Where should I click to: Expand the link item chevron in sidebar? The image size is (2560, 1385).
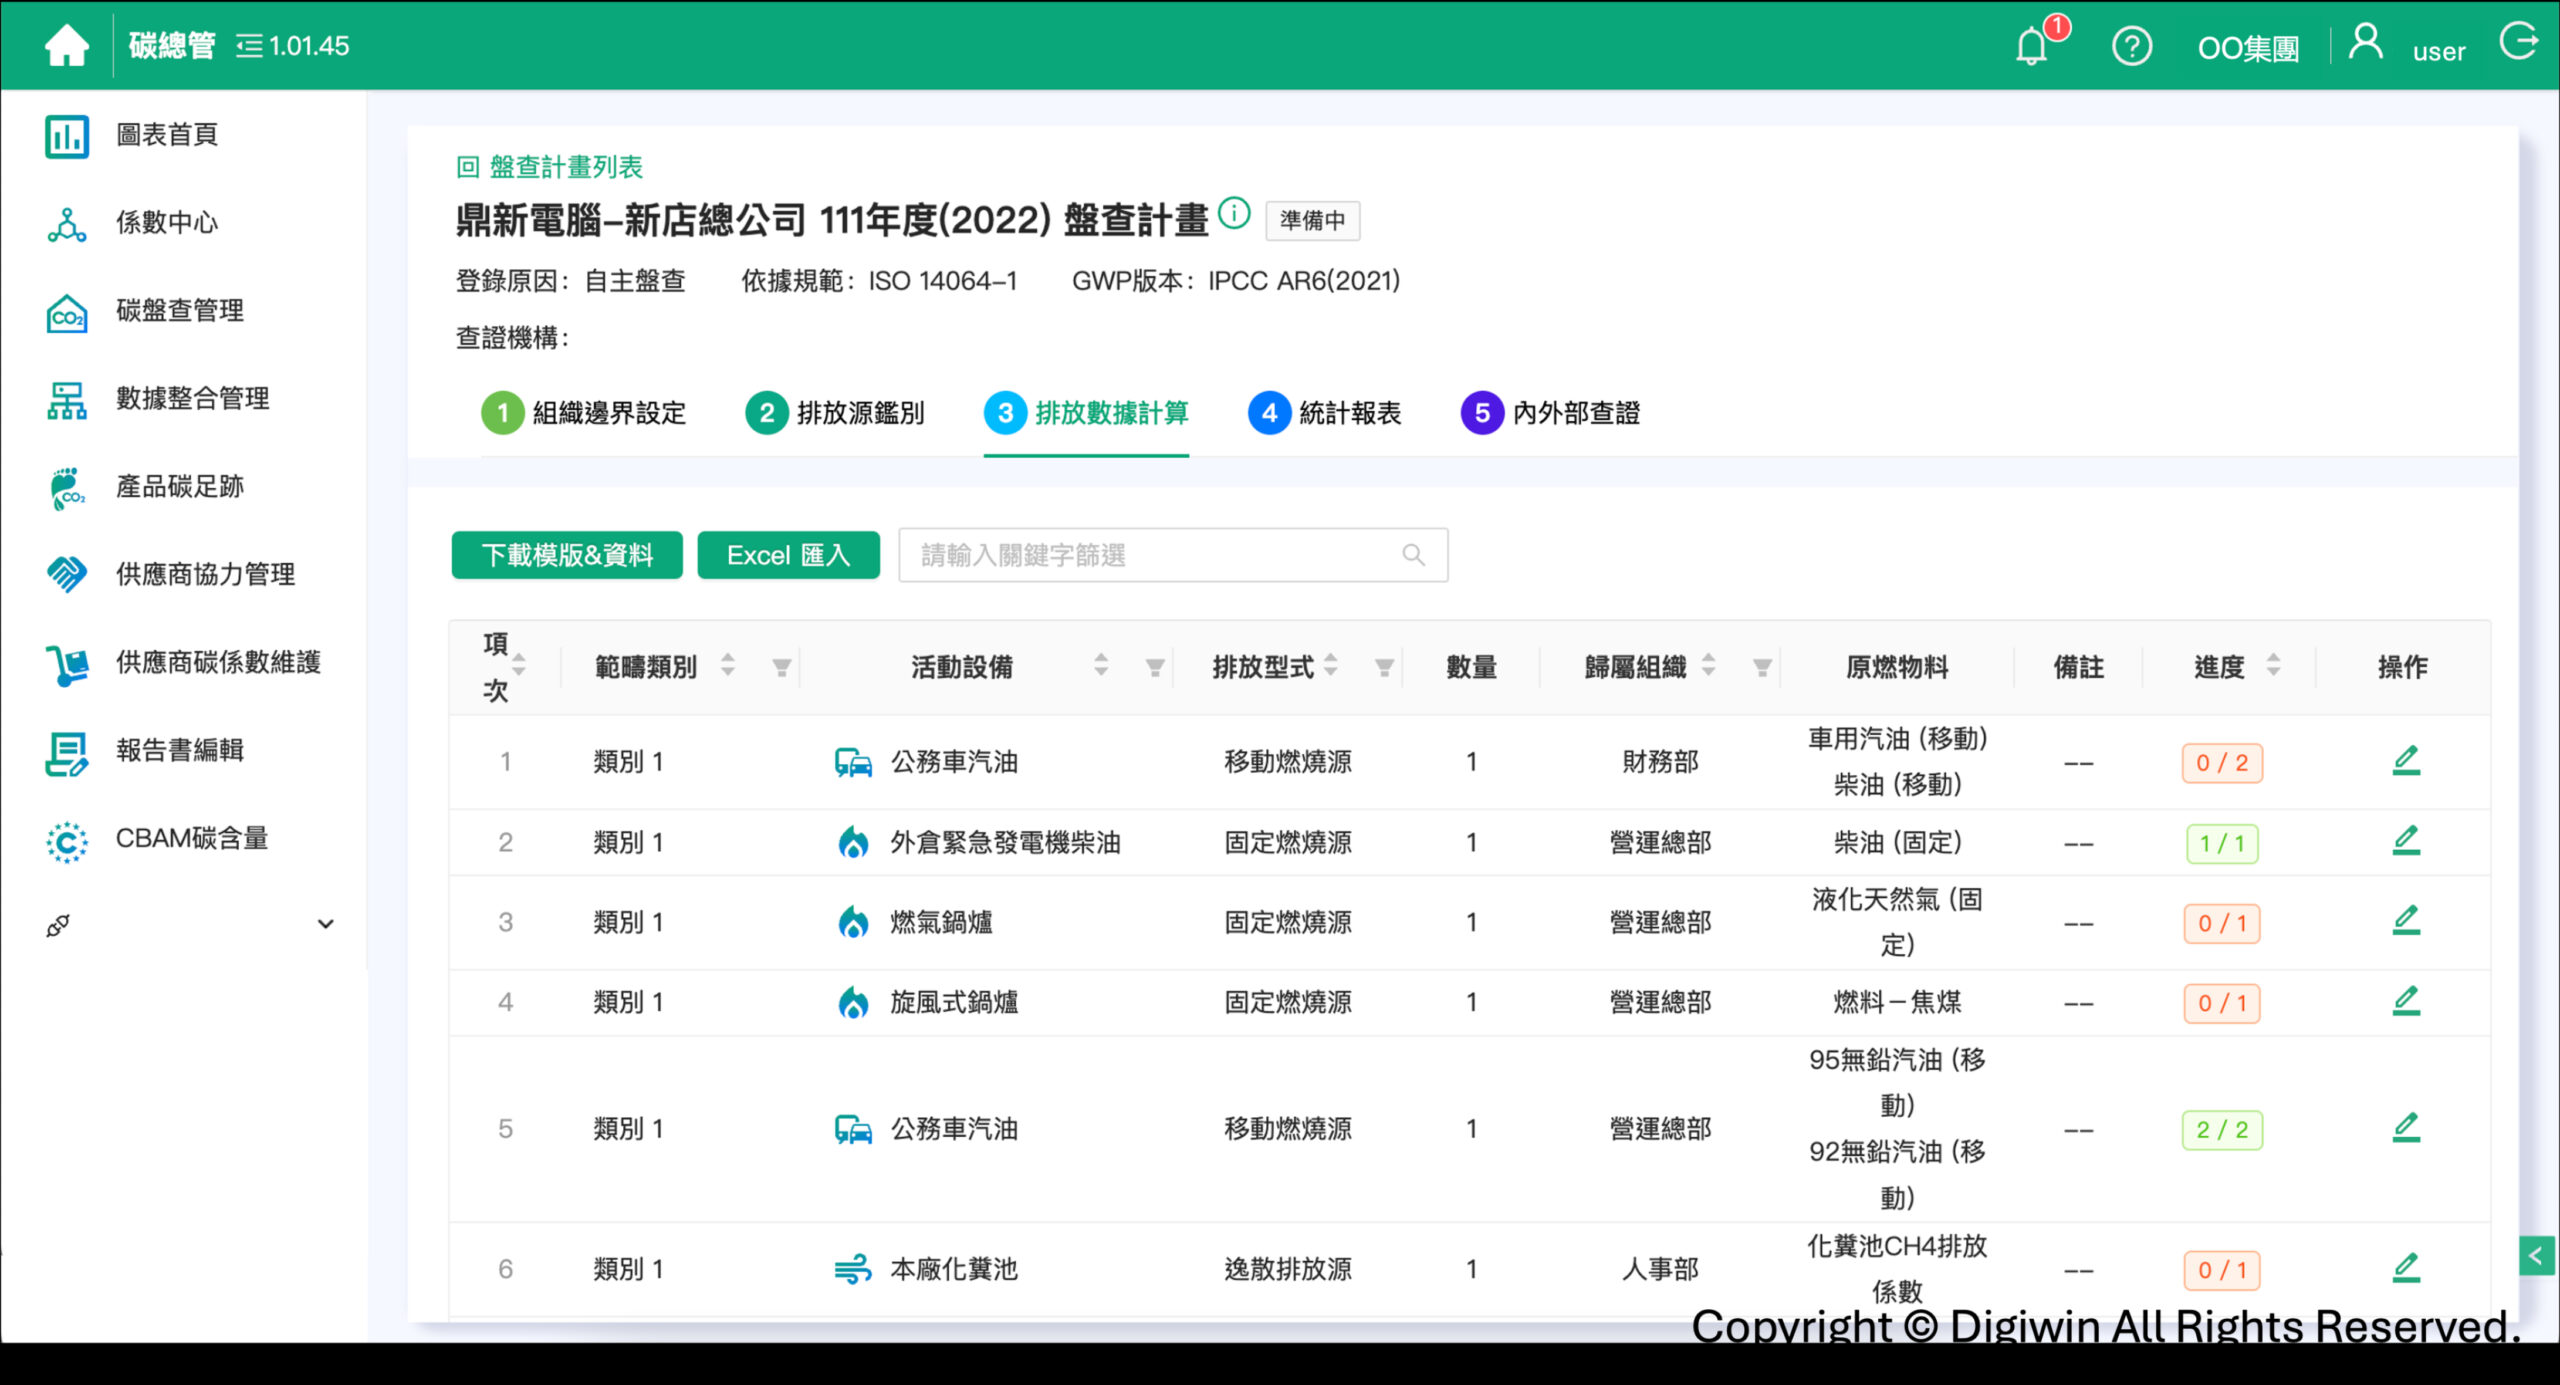(x=325, y=925)
